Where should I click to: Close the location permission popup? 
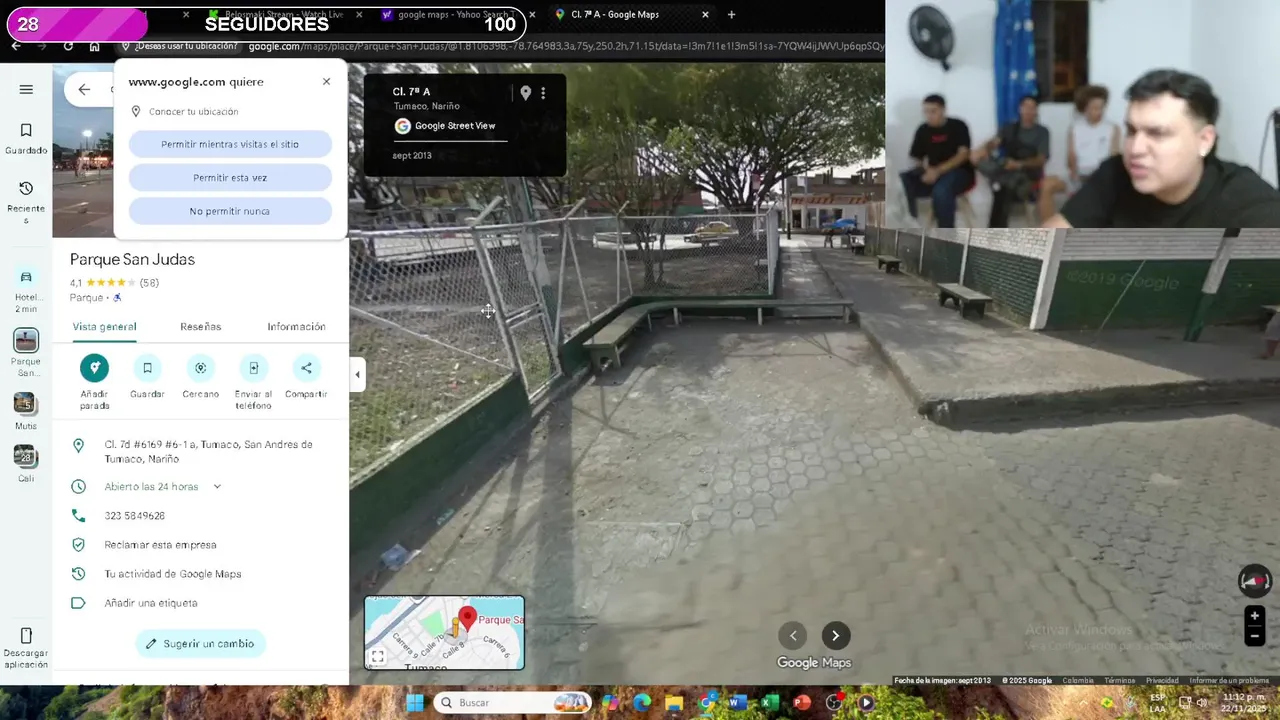[x=326, y=82]
